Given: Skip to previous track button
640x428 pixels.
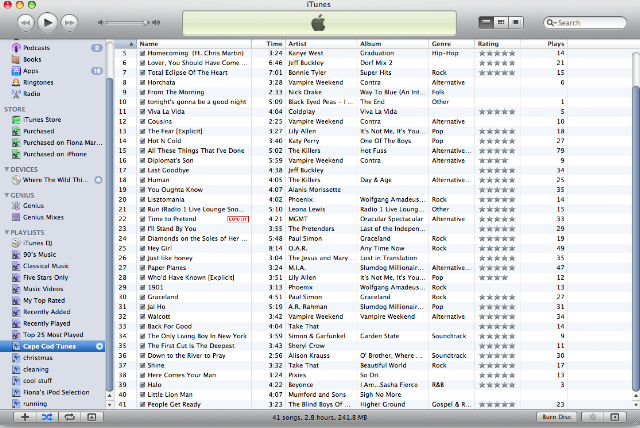Looking at the screenshot, I should click(25, 22).
